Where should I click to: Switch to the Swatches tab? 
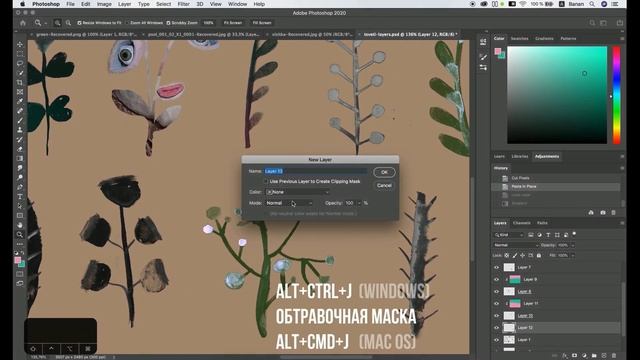(x=520, y=38)
